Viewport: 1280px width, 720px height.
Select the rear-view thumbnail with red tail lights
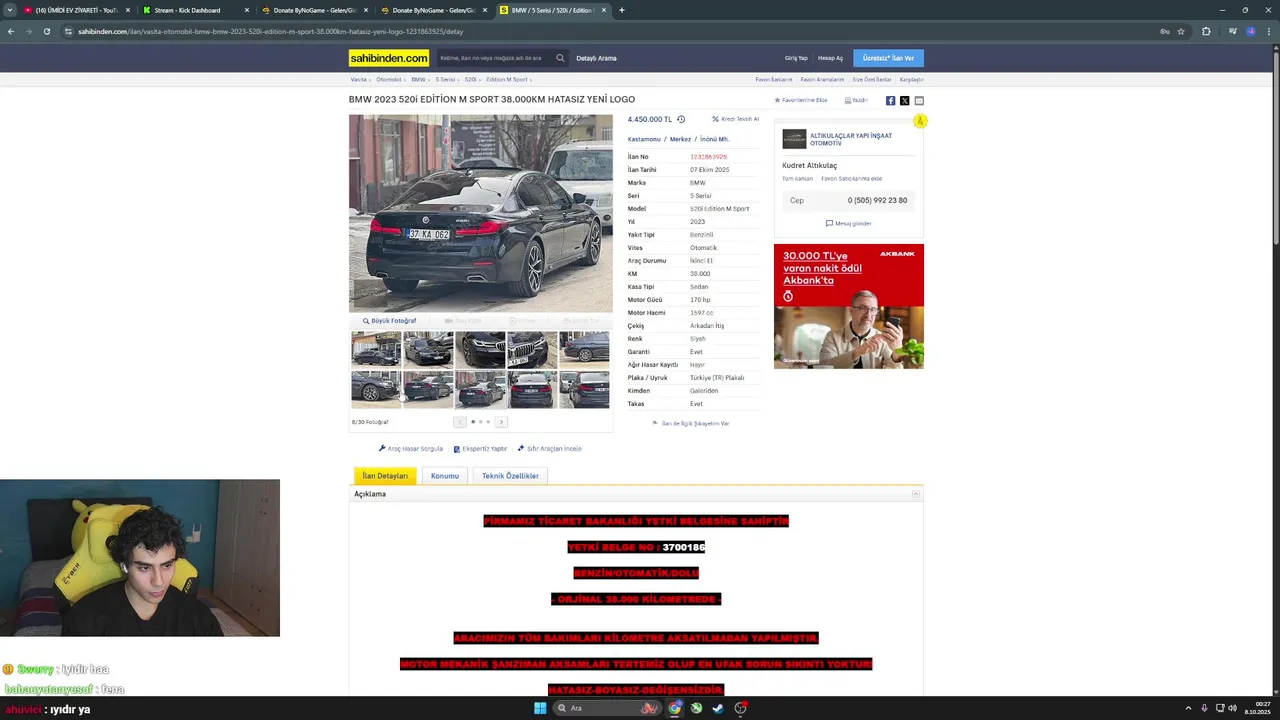532,389
